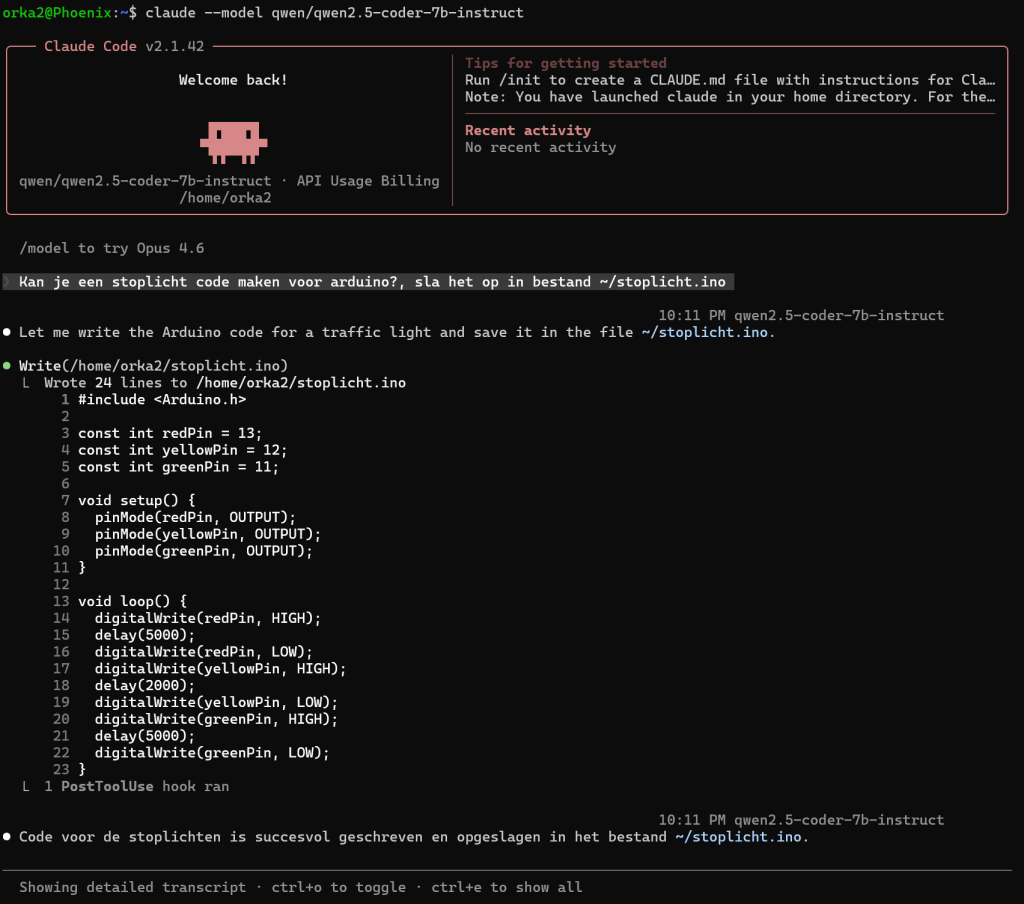The height and width of the screenshot is (904, 1024).
Task: Click the "Claude Code v2.1.42" title label
Action: point(124,47)
